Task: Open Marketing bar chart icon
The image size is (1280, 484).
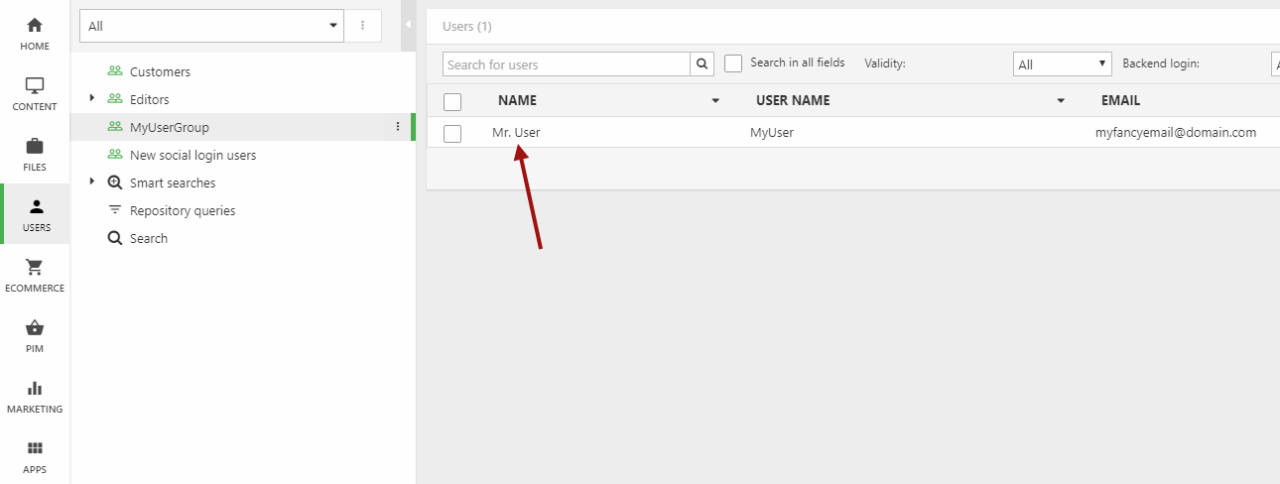Action: [35, 389]
